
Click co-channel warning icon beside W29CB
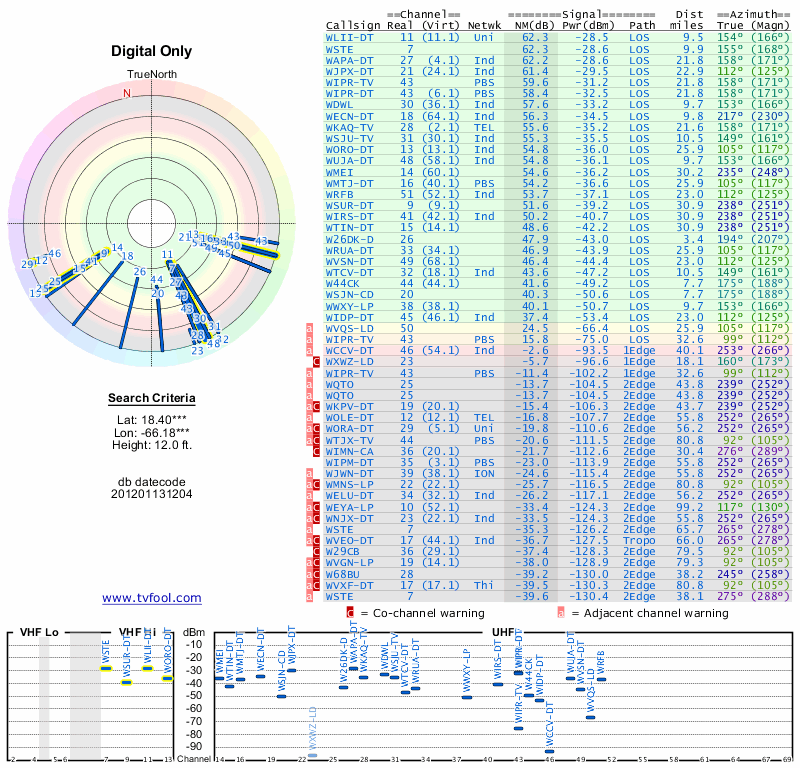coord(316,552)
